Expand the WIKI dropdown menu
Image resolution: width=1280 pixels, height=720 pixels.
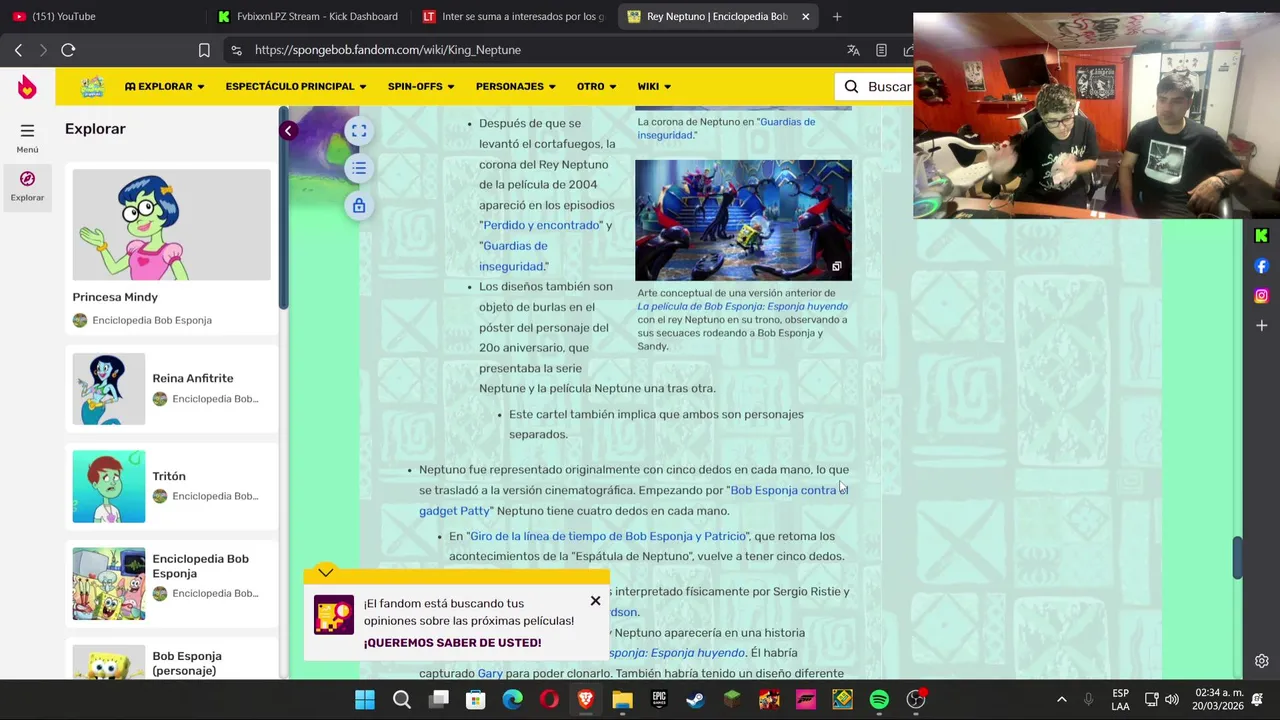654,87
